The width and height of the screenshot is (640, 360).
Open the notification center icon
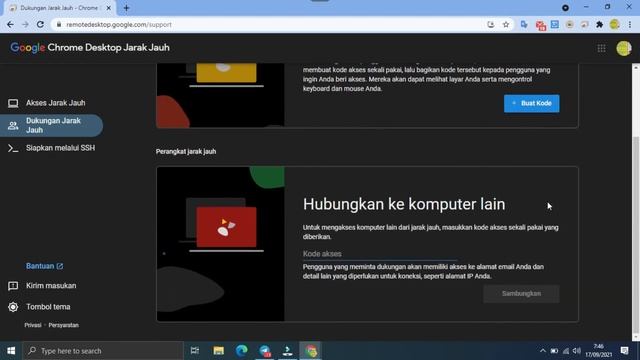point(624,351)
